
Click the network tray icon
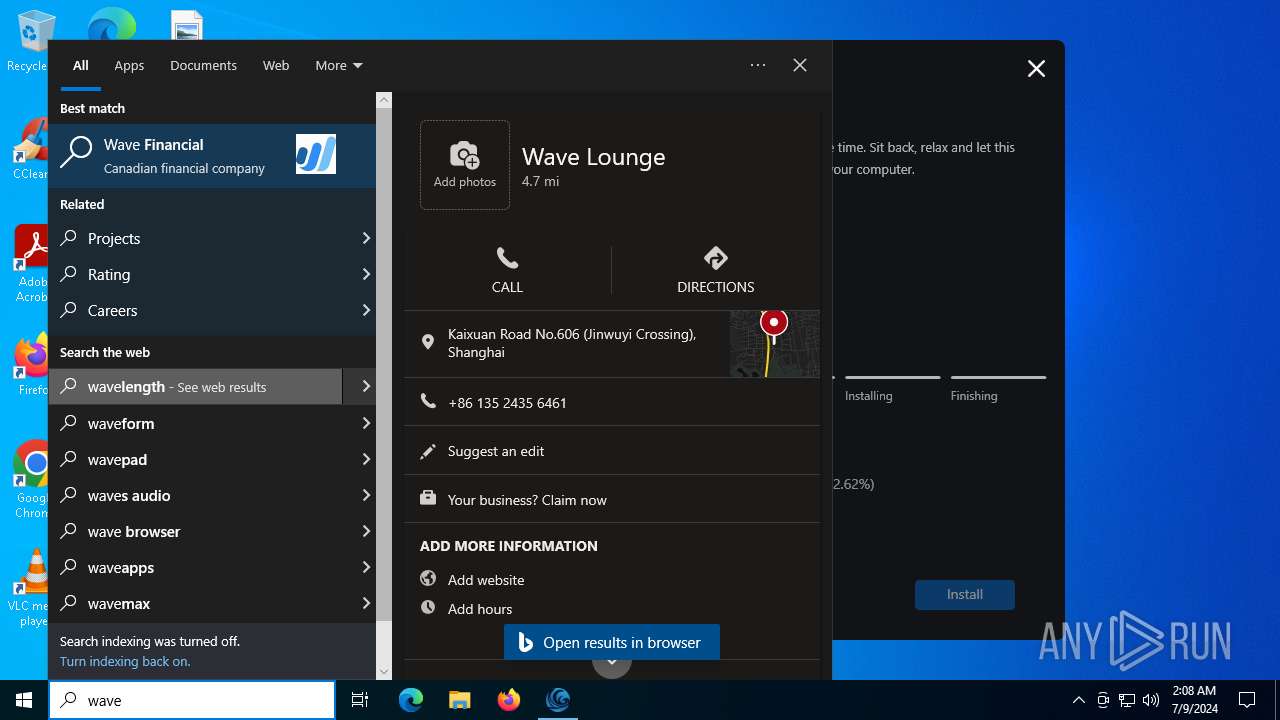[x=1127, y=700]
